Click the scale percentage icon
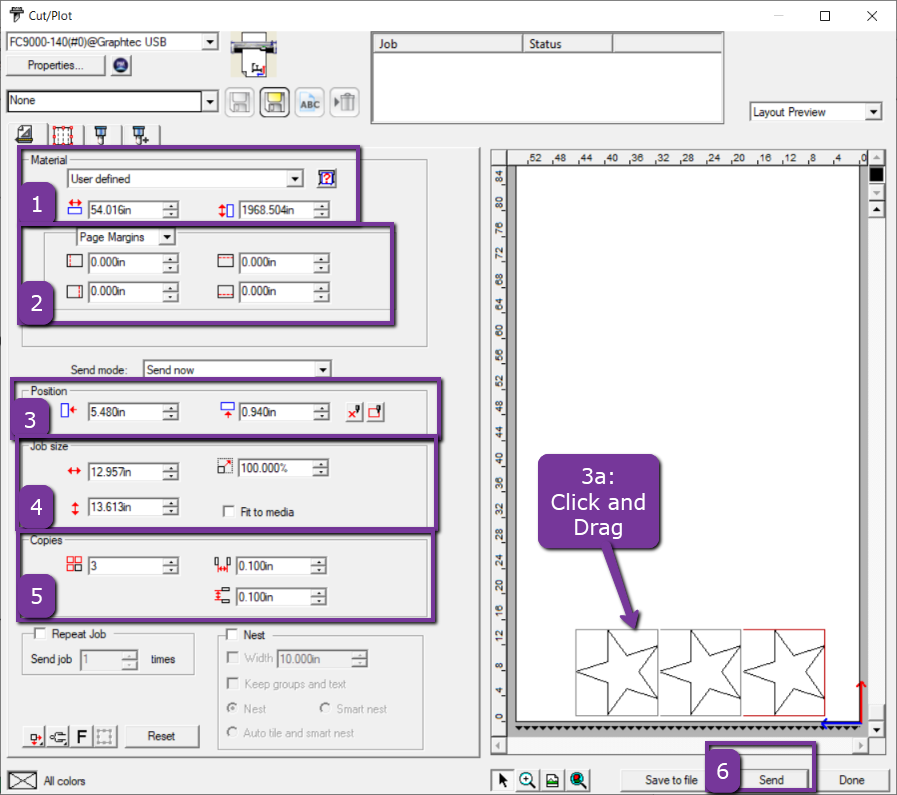897x795 pixels. (x=225, y=466)
